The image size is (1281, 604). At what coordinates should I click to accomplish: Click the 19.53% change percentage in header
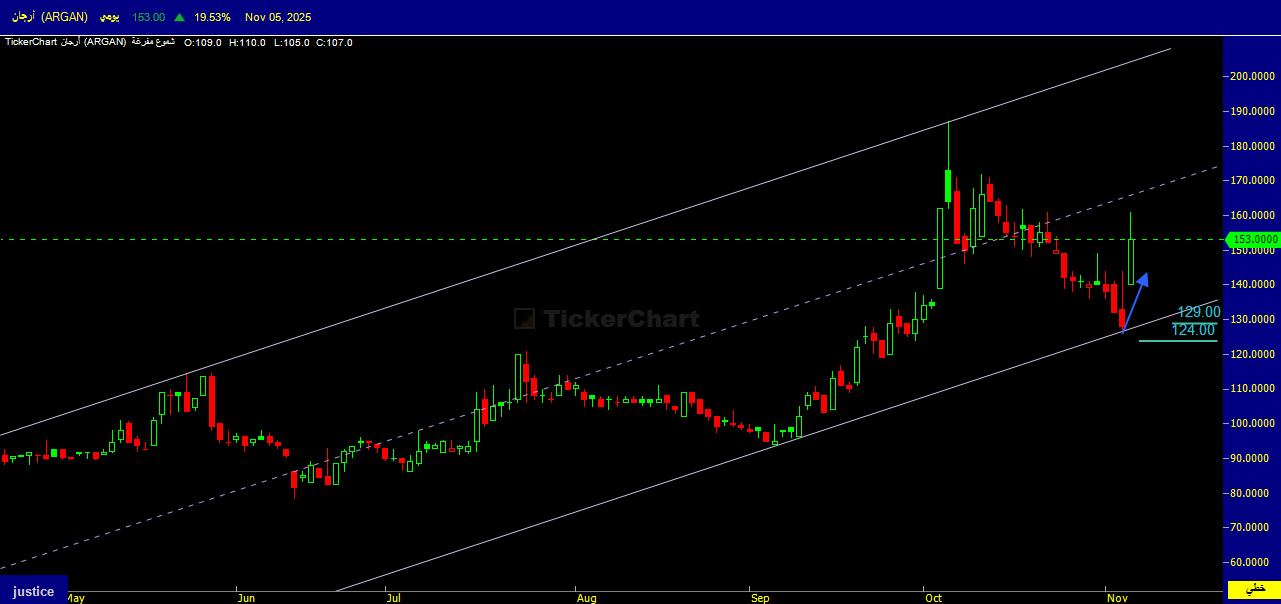212,17
